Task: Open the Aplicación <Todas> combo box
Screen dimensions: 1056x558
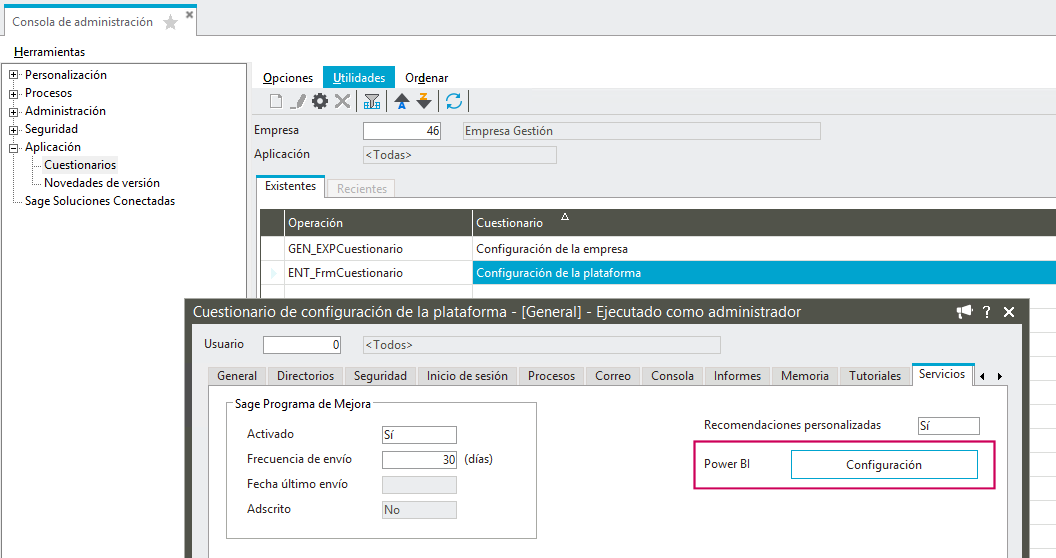Action: tap(459, 155)
